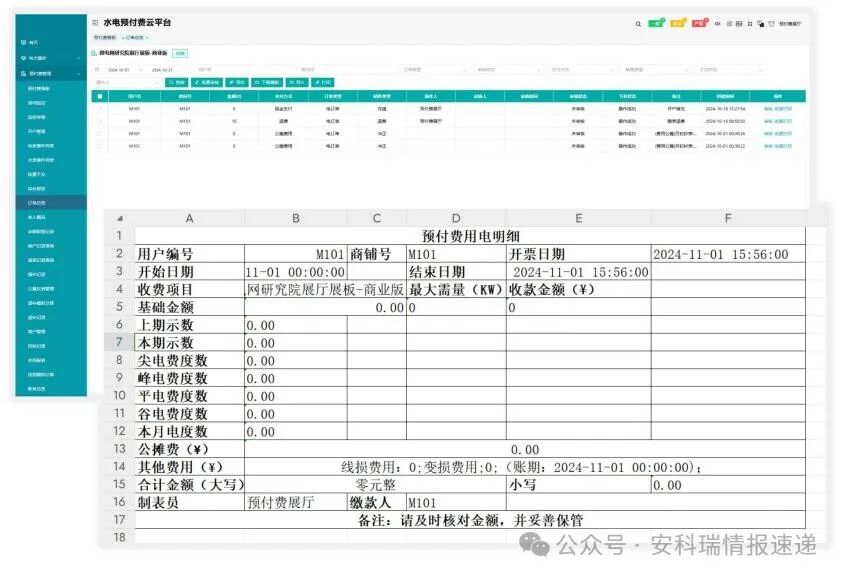Click the start date field in the date range
This screenshot has height=579, width=844.
click(118, 70)
